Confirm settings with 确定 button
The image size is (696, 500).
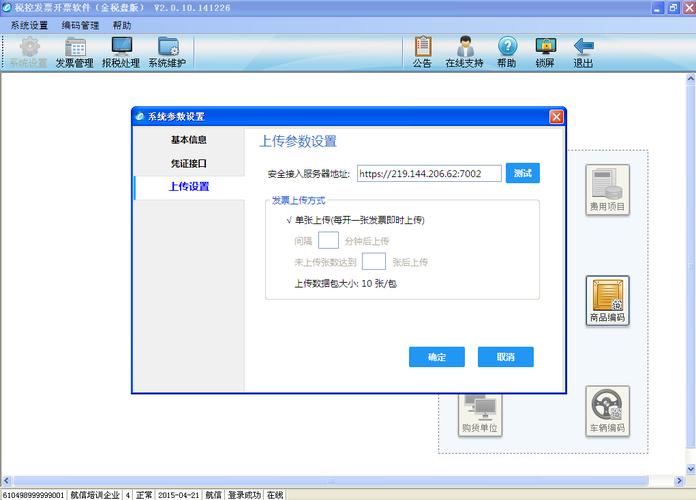437,357
